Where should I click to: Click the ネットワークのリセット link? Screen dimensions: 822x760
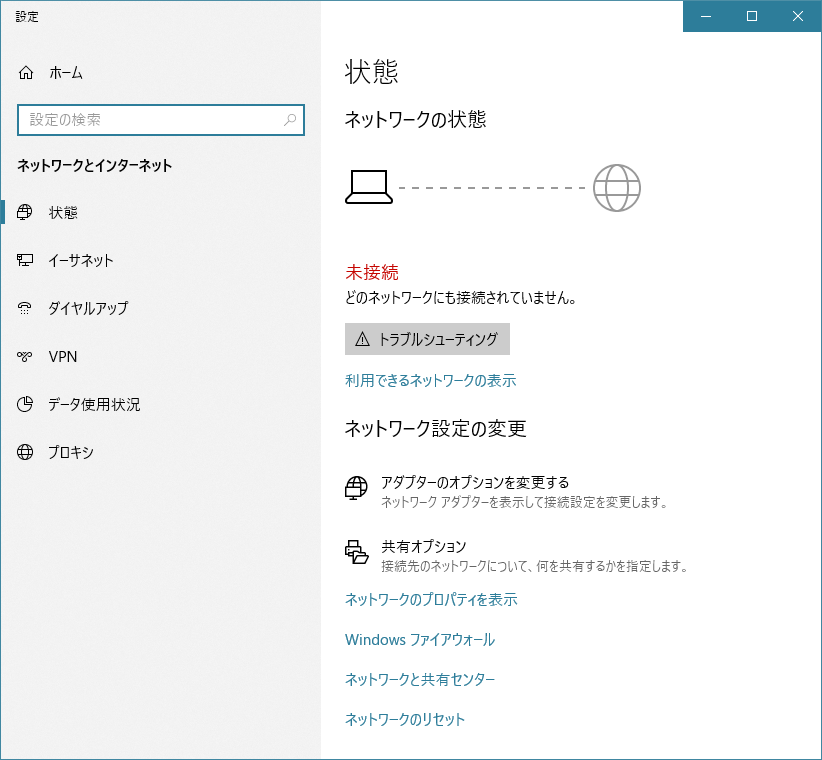405,719
